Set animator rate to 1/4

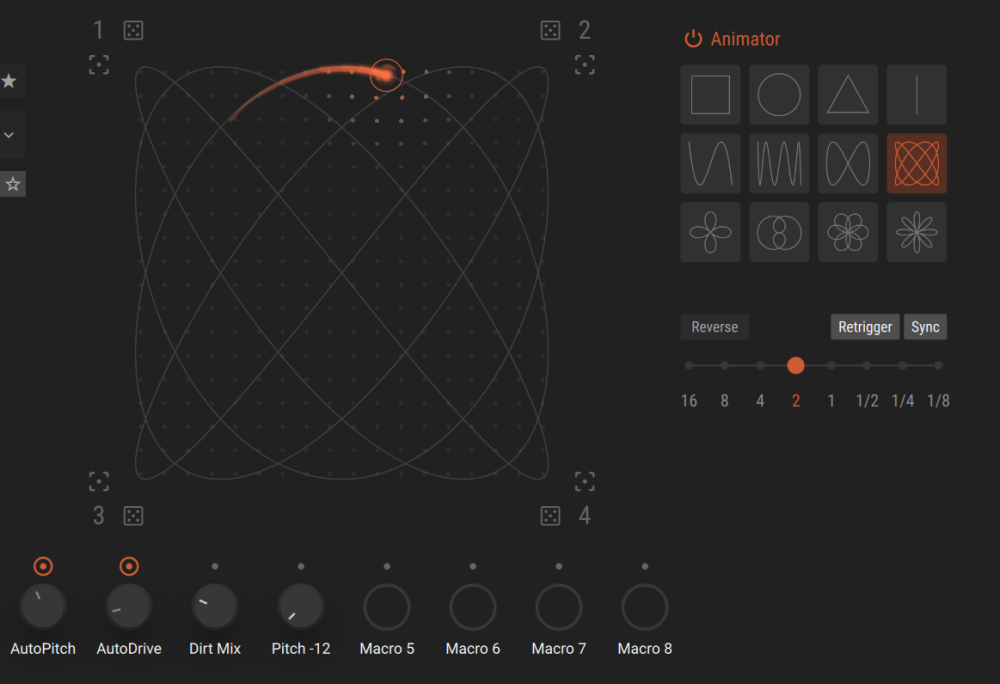902,401
